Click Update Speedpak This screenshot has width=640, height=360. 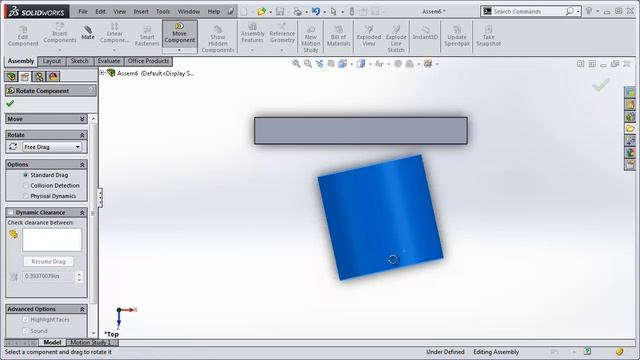click(457, 36)
